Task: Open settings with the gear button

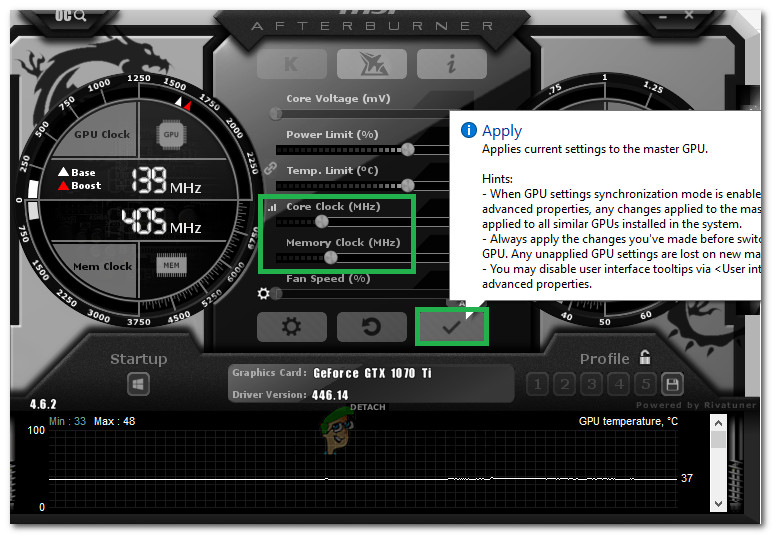Action: [292, 327]
